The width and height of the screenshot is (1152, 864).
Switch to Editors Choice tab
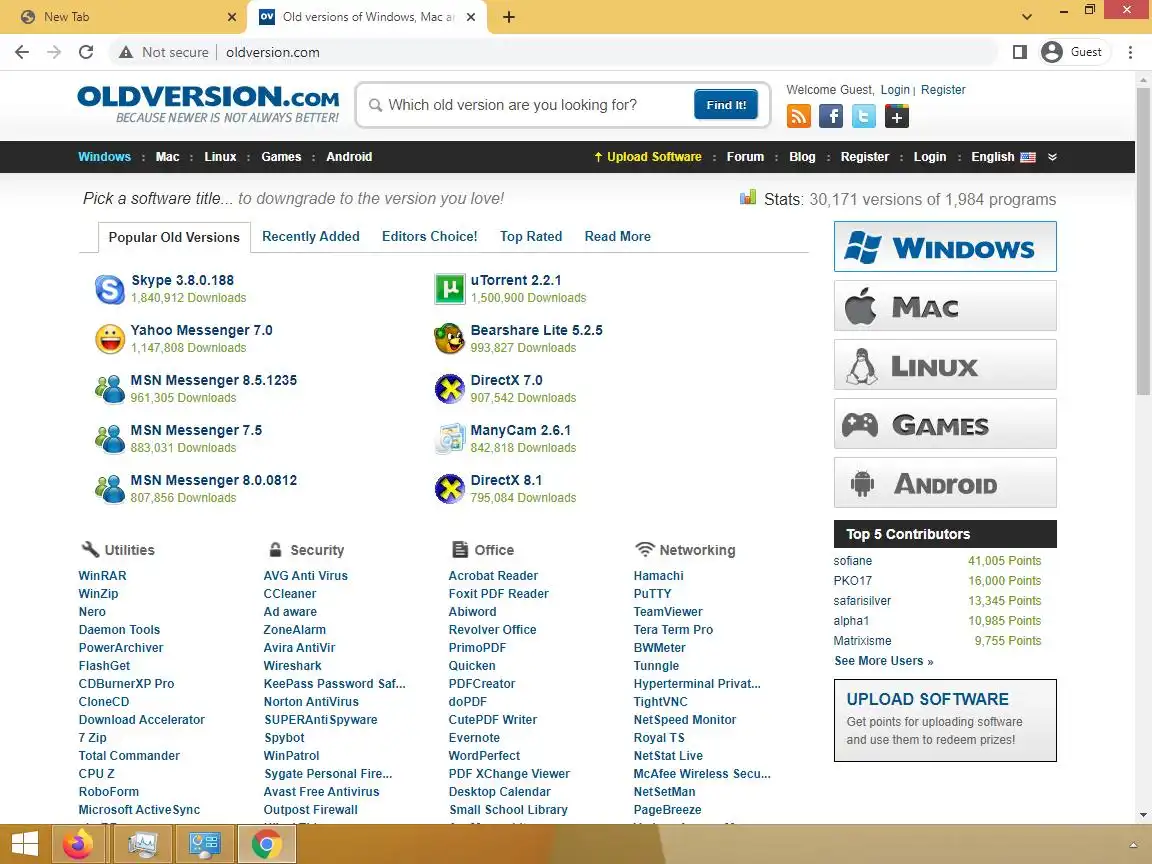coord(430,237)
